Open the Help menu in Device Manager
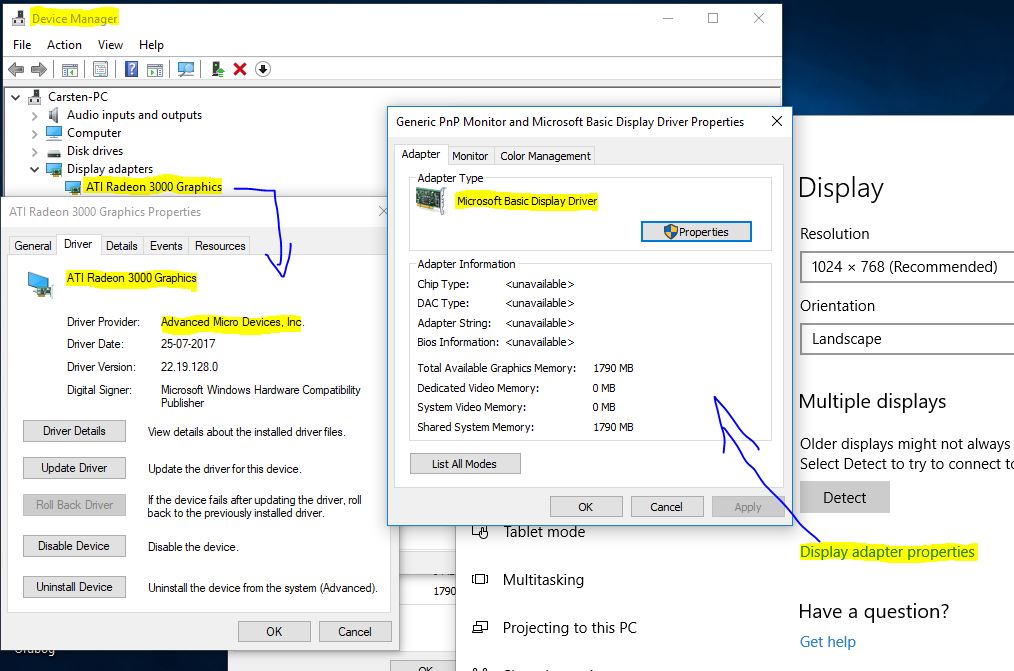Viewport: 1014px width, 671px height. point(151,45)
